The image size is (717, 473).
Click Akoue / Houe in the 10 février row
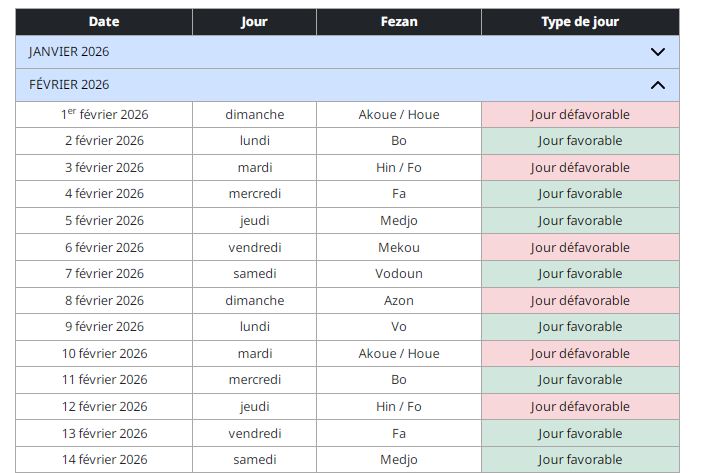[x=399, y=354]
